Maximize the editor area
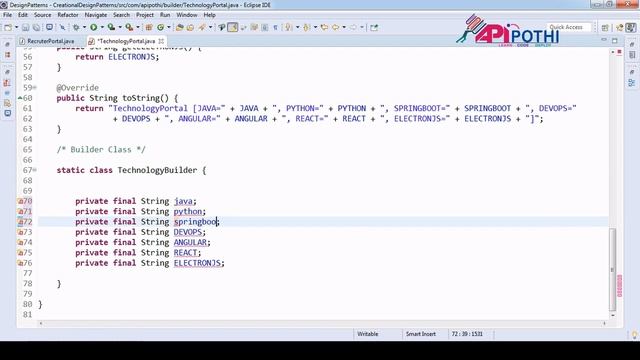 (615, 40)
